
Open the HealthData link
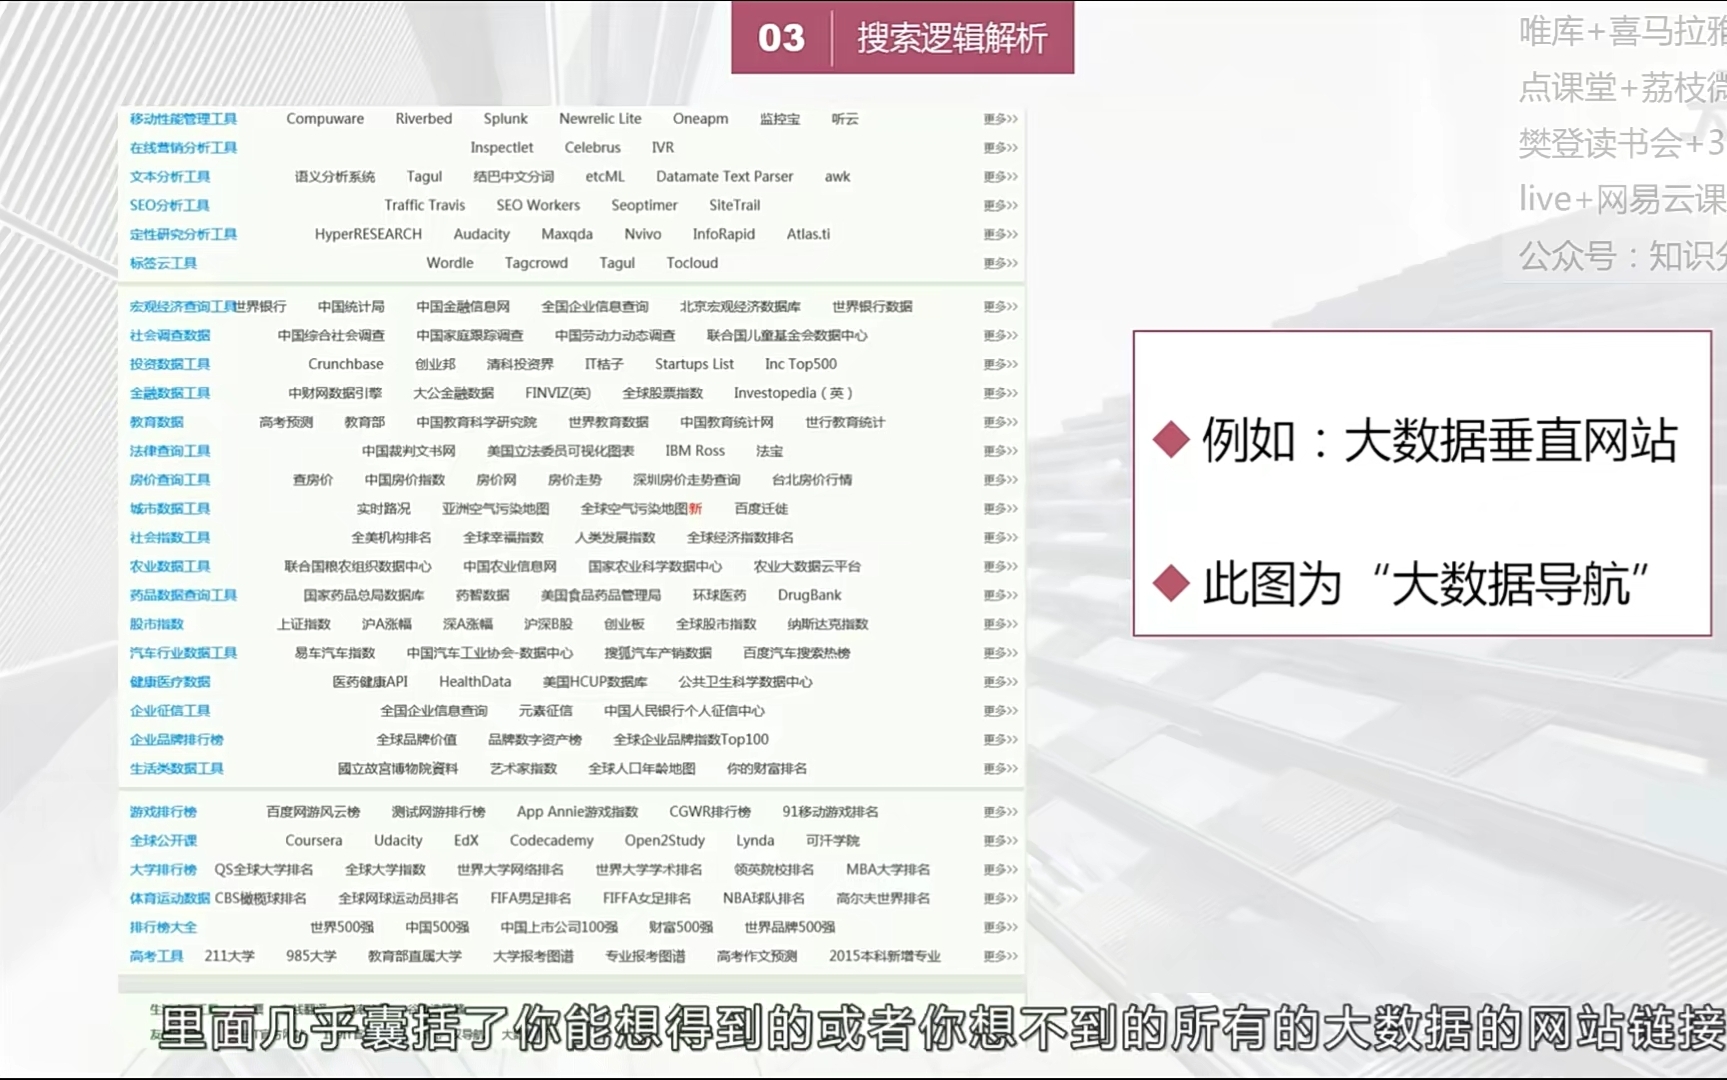(x=474, y=682)
